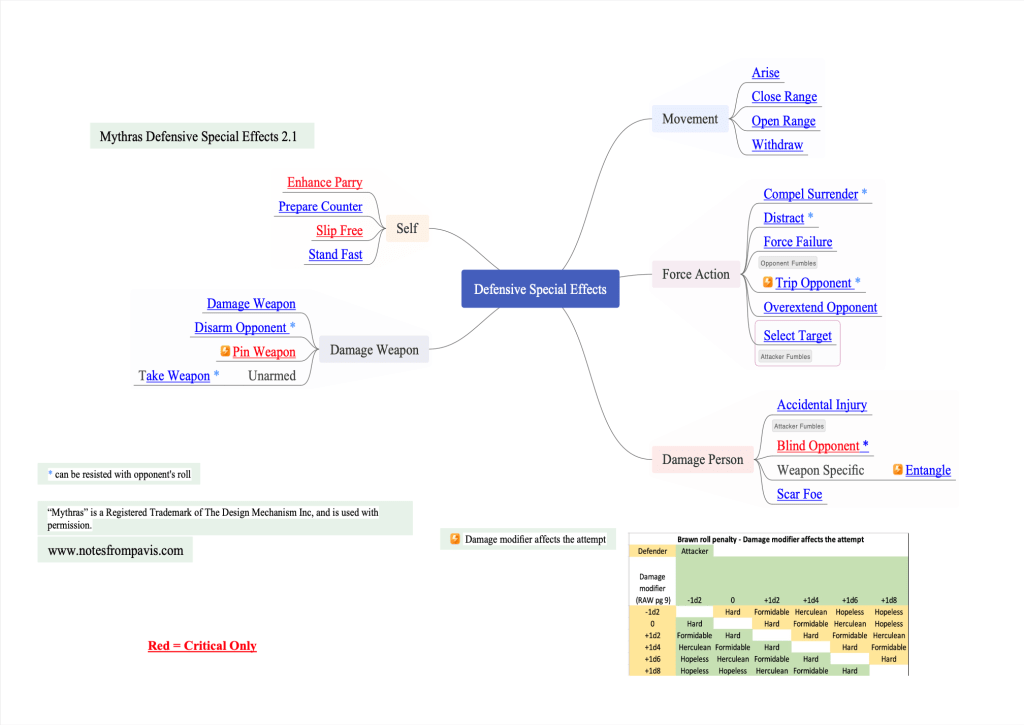Select the Self branch node
Viewport: 1024px width, 725px height.
point(407,228)
